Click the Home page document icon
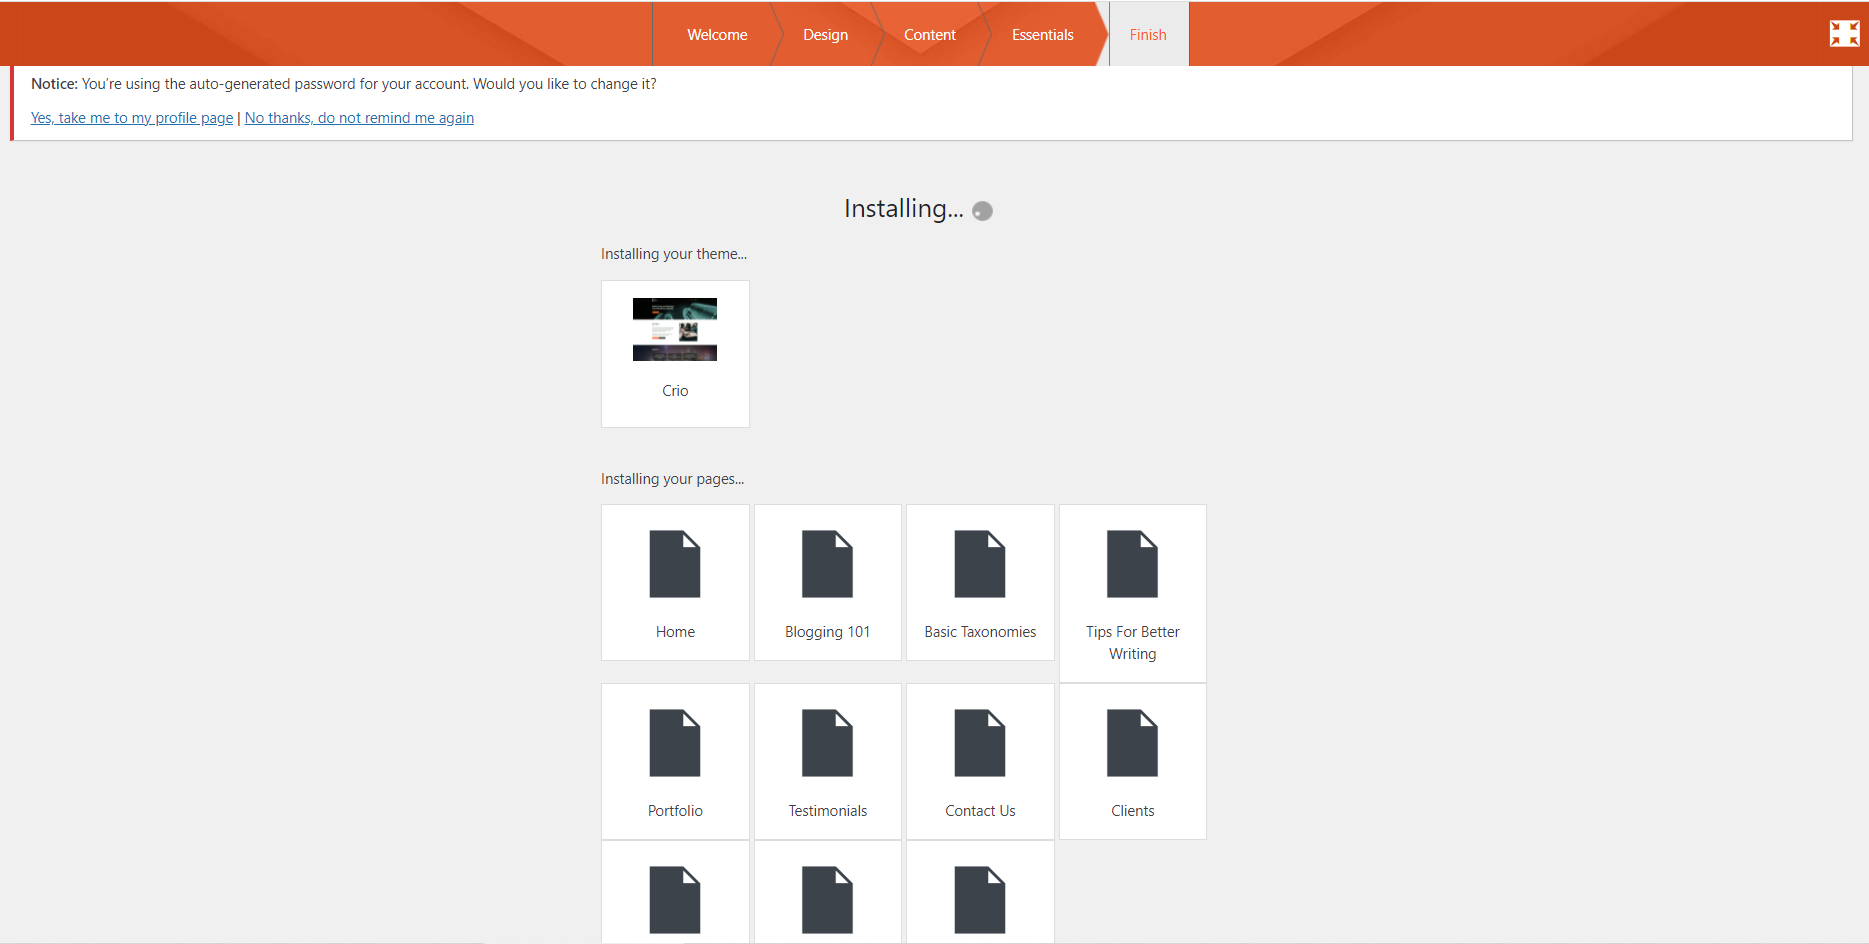Screen dimensions: 1869x944 pyautogui.click(x=675, y=564)
